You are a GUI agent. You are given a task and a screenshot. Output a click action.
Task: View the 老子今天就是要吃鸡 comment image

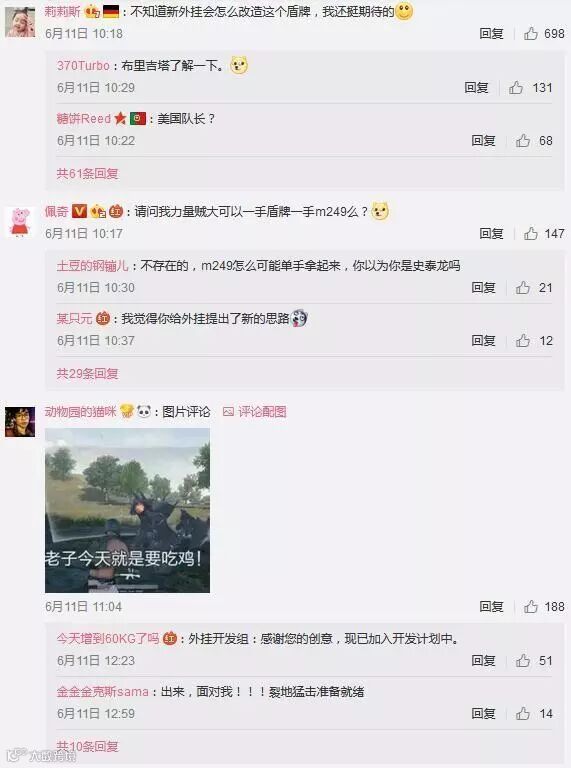tap(127, 510)
